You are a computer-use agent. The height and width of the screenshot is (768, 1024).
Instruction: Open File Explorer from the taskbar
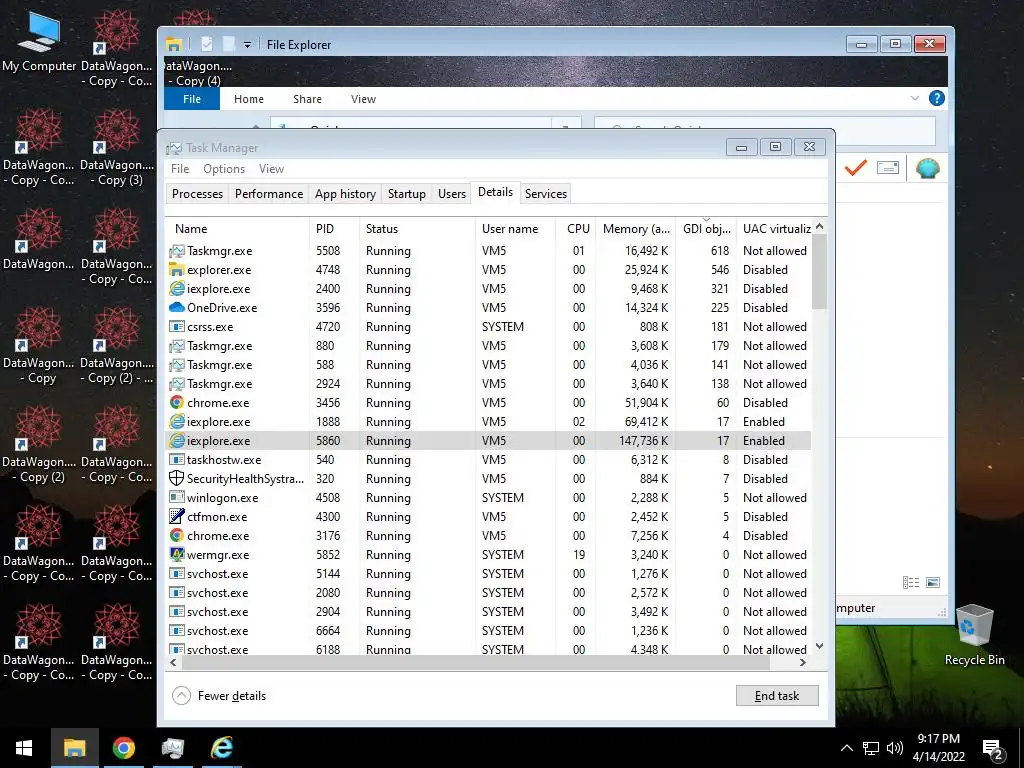(74, 748)
